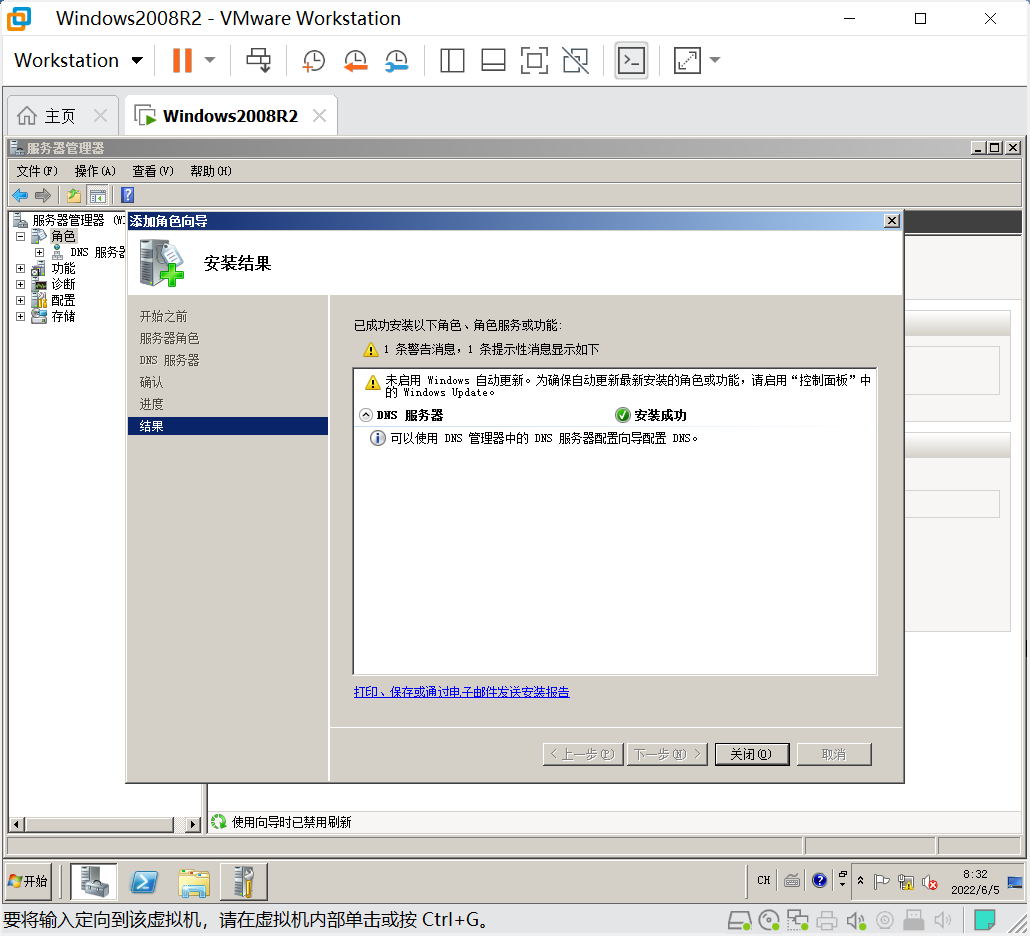The height and width of the screenshot is (936, 1030).
Task: Click the VMware message log icon
Action: tap(984, 920)
